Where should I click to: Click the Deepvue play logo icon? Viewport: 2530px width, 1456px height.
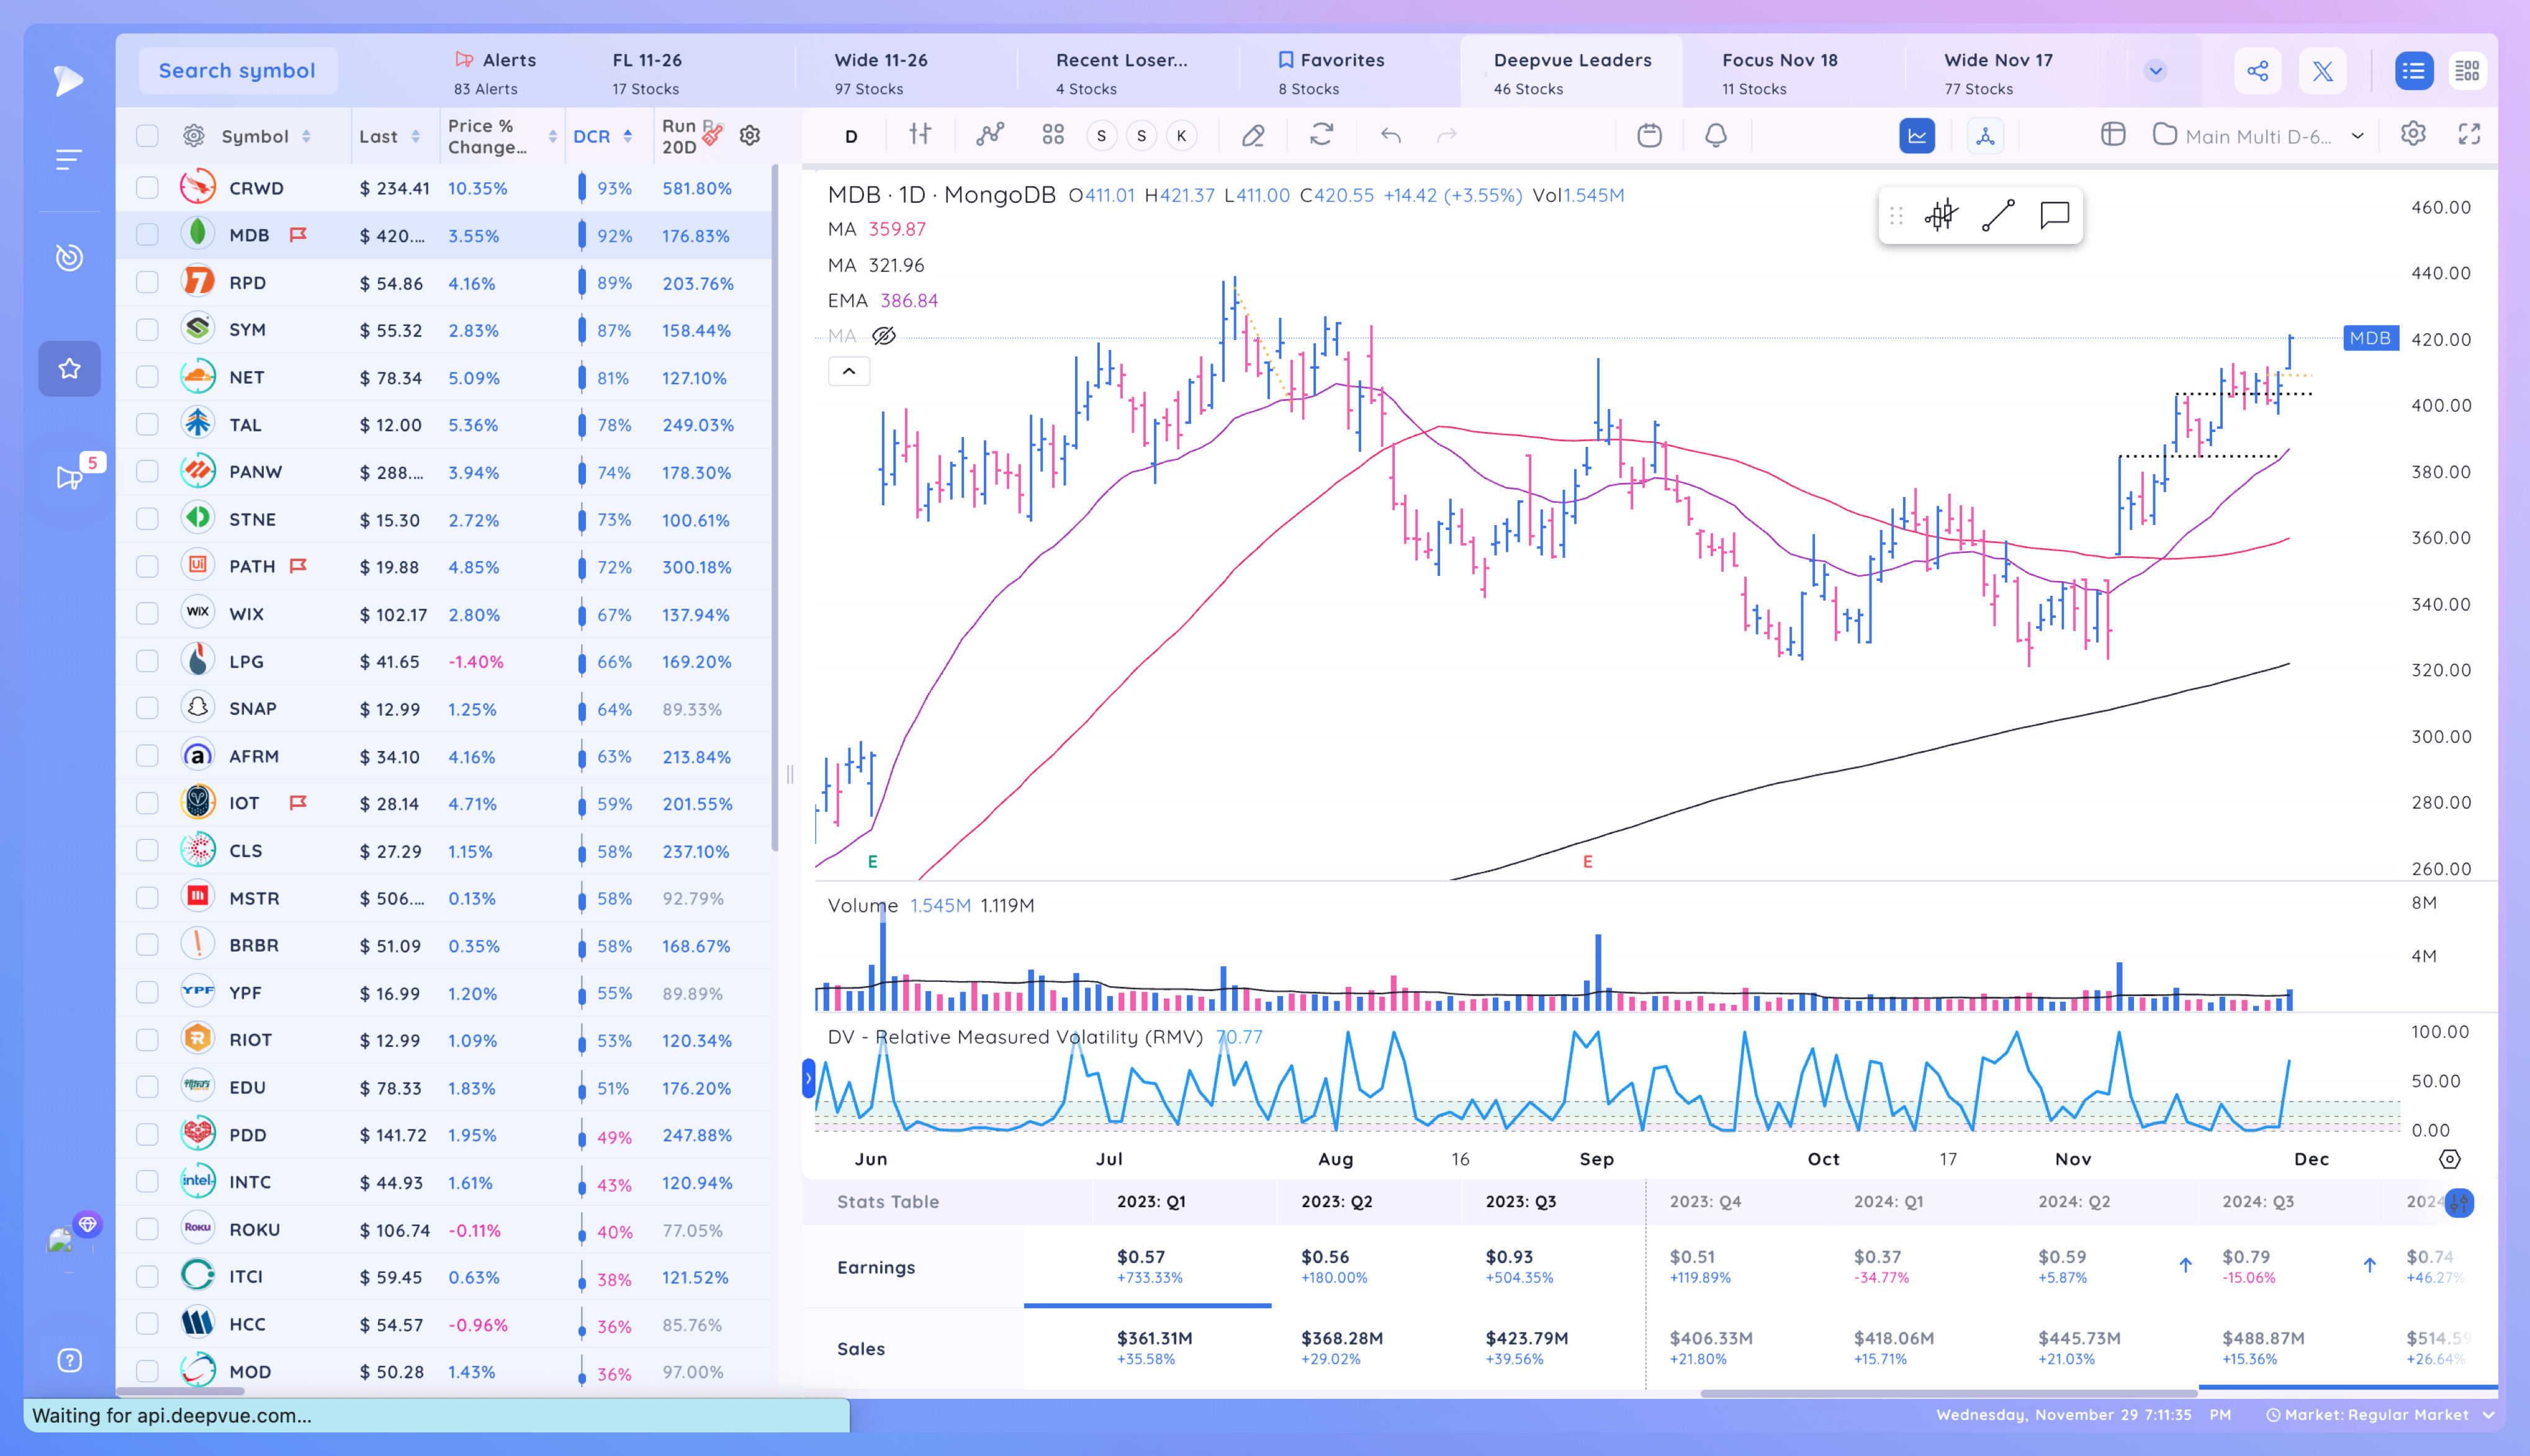click(x=68, y=80)
